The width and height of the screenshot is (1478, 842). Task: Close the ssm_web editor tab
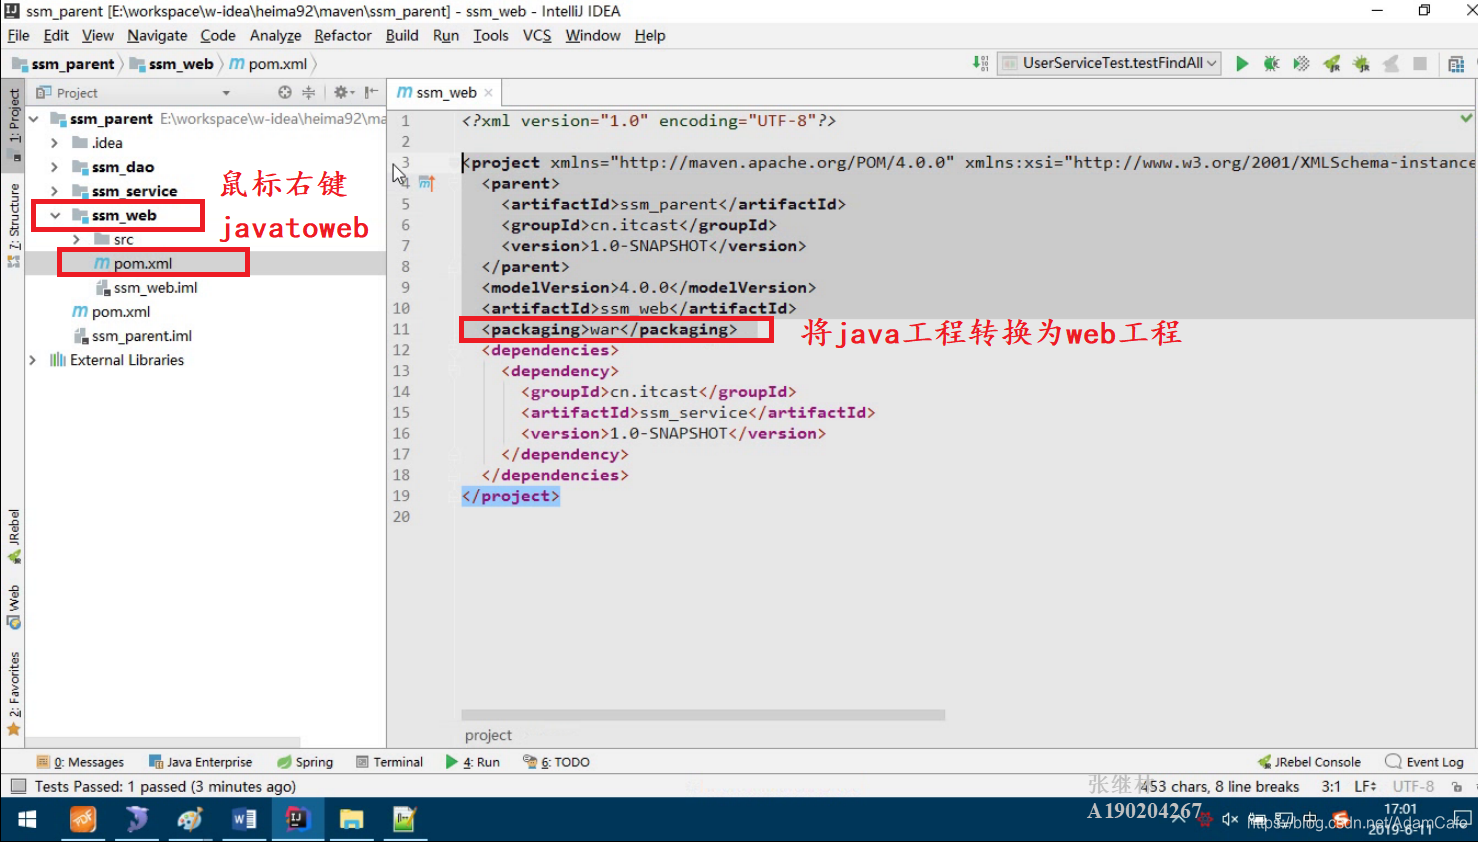[x=488, y=93]
